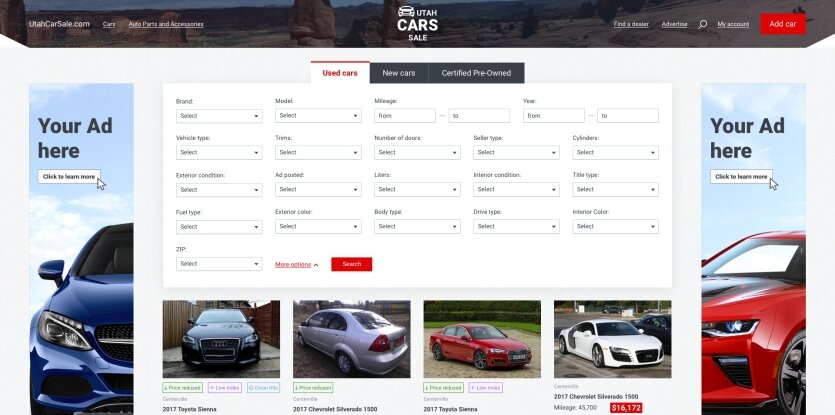Focus the Mileage from field

[x=405, y=116]
